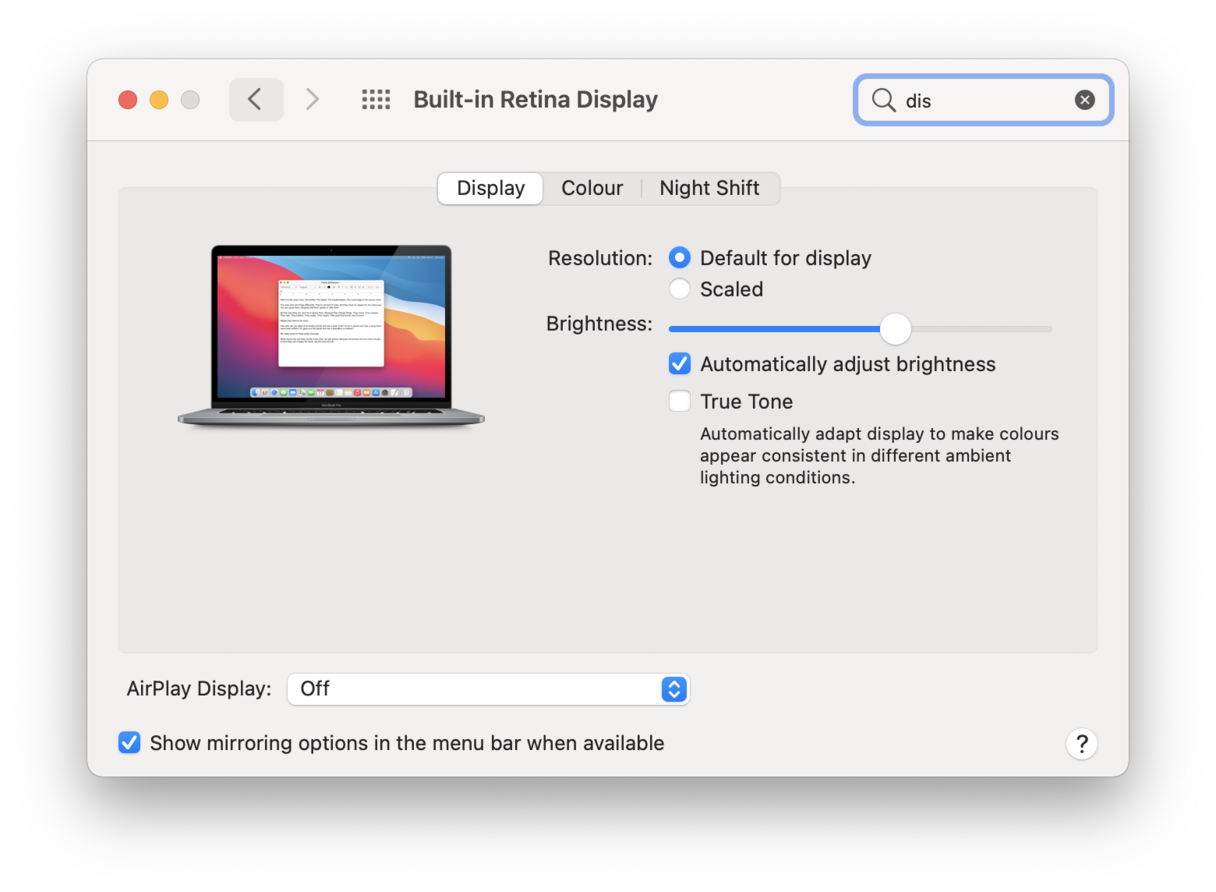This screenshot has width=1216, height=892.
Task: Open help using the question mark icon
Action: tap(1081, 743)
